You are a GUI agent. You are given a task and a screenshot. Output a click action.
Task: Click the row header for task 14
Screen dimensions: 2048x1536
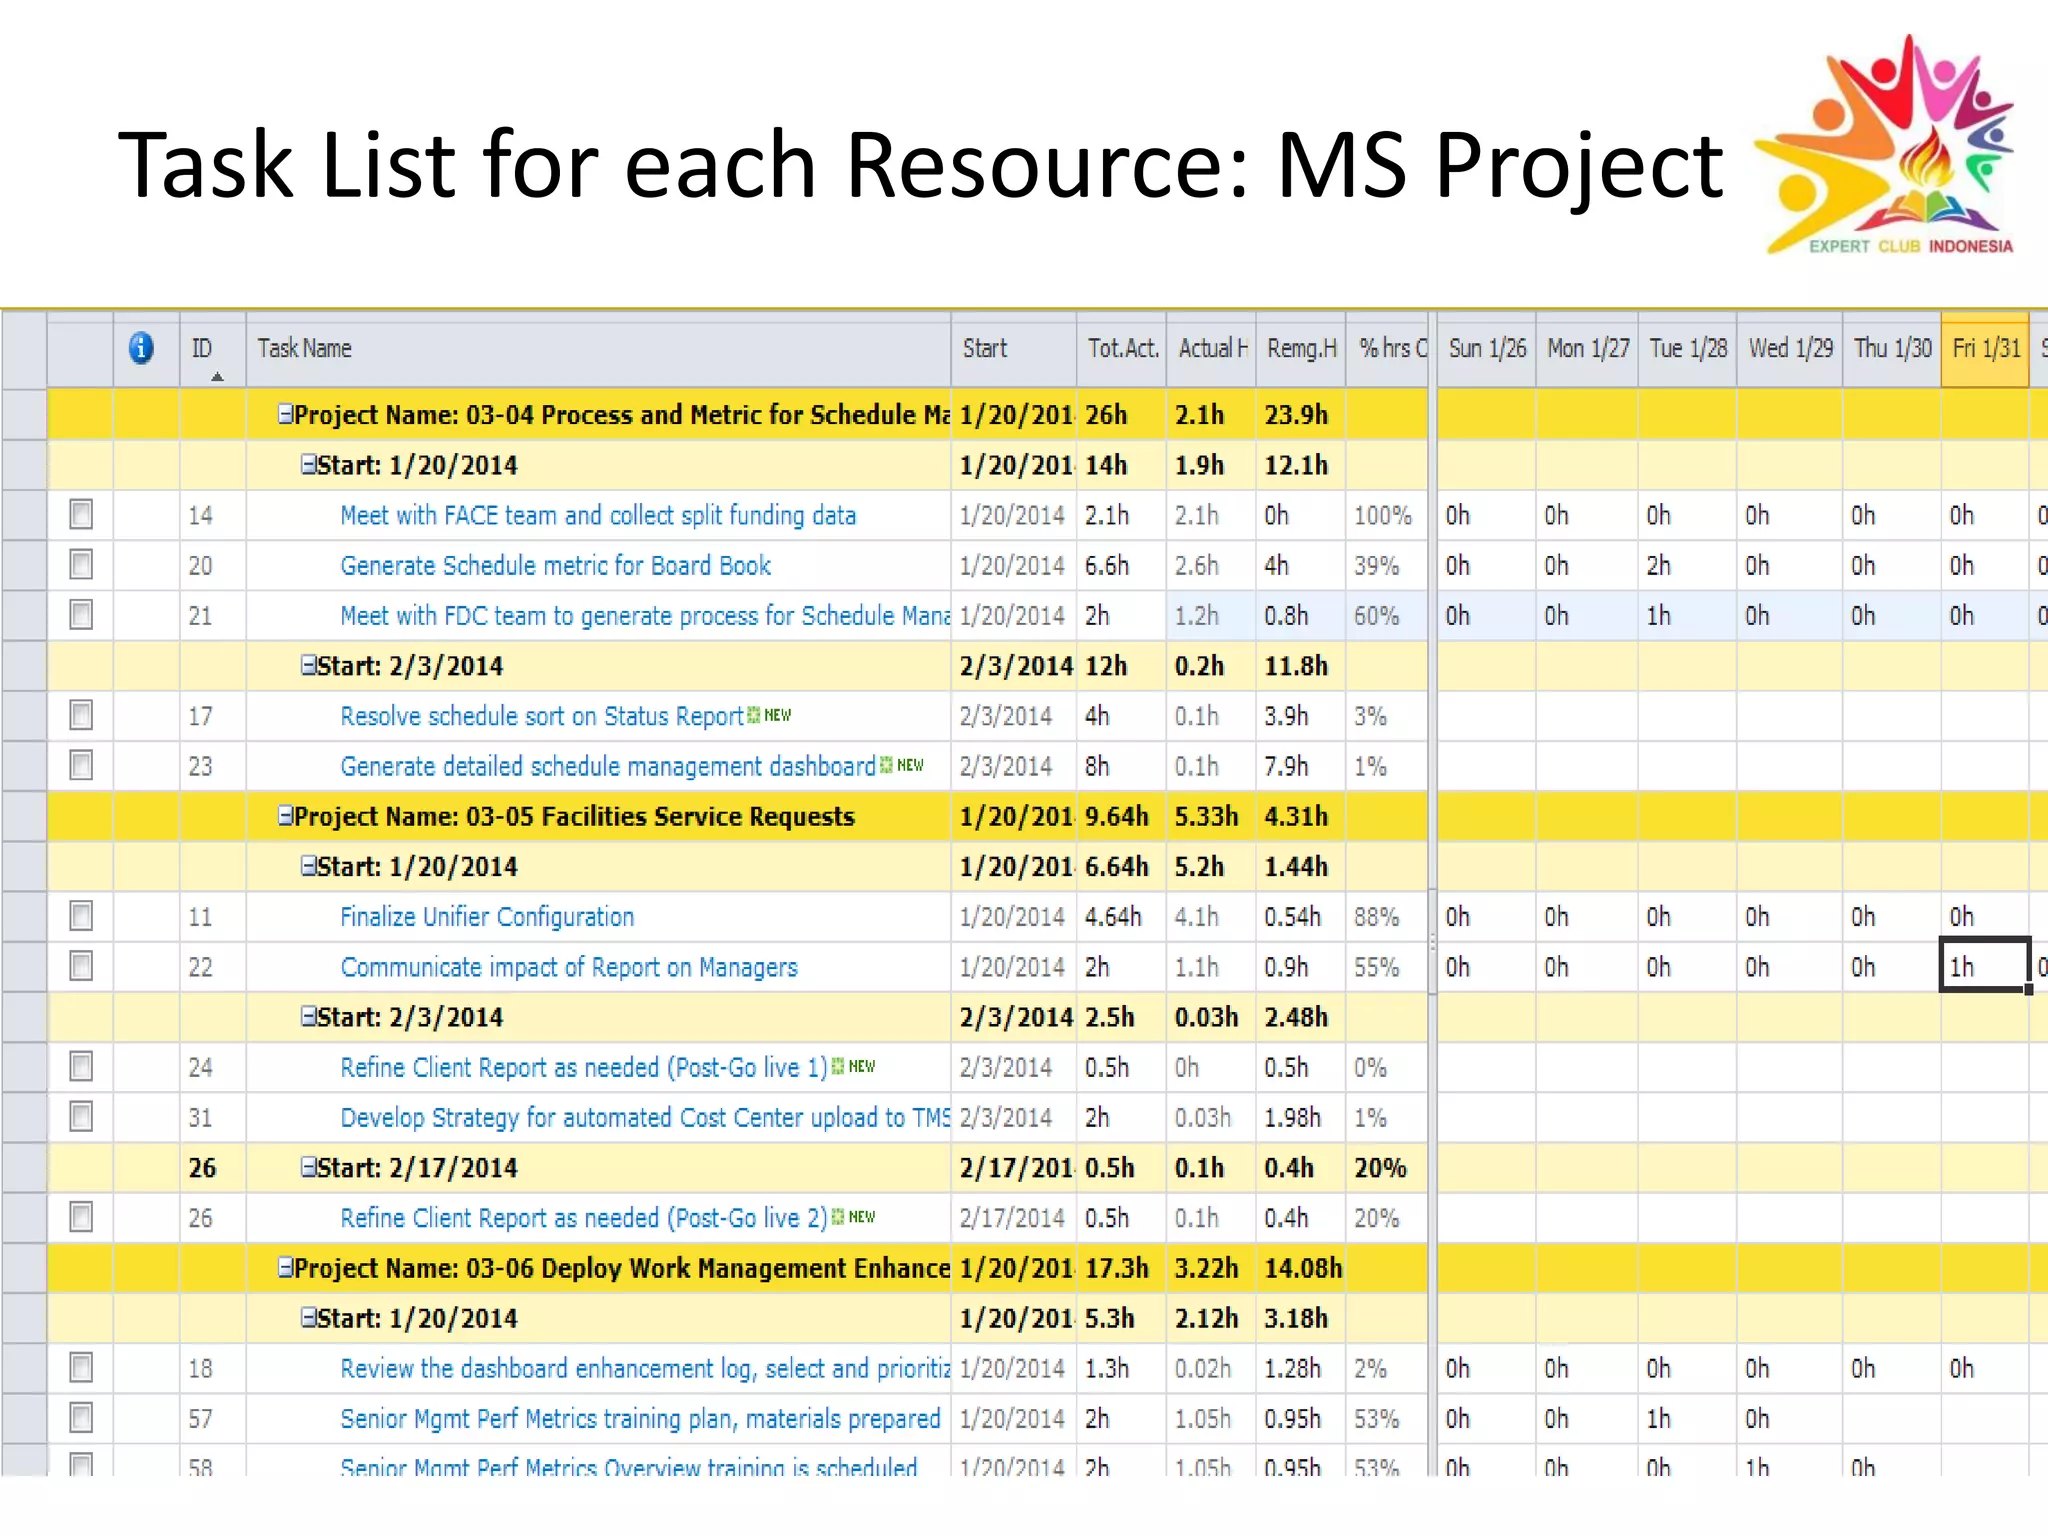(x=24, y=515)
